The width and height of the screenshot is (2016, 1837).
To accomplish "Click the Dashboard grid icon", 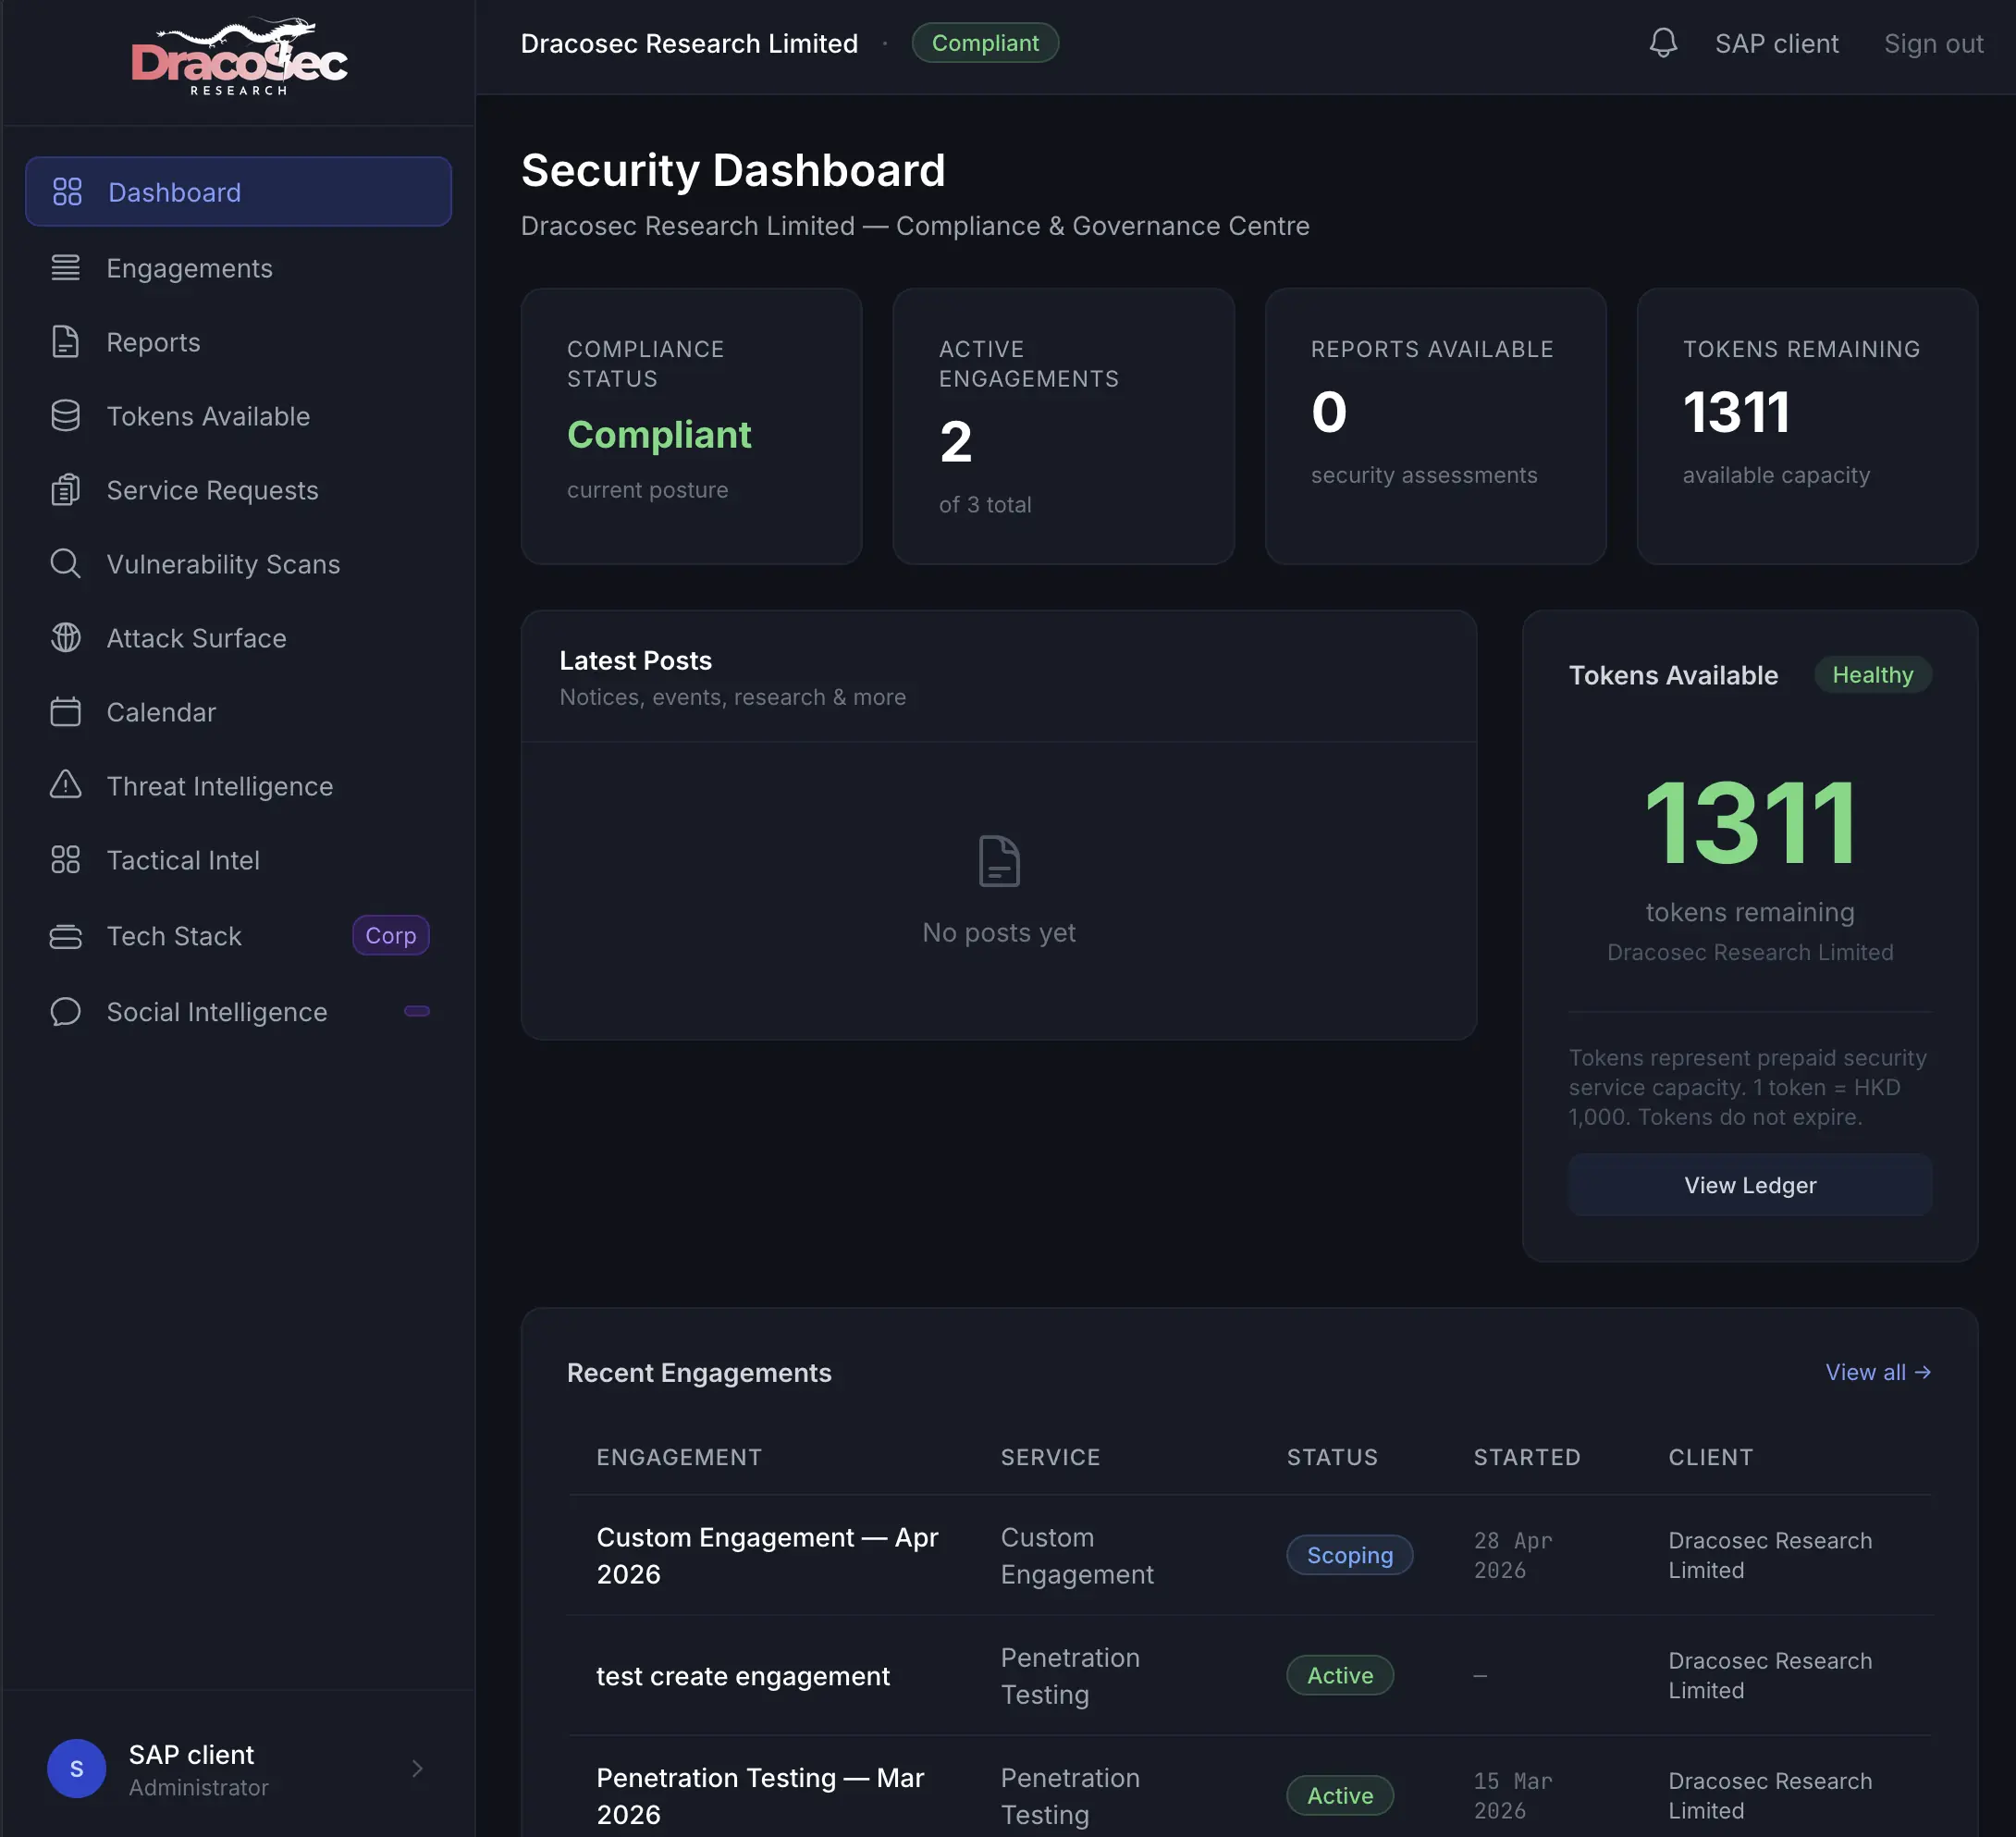I will [x=67, y=191].
